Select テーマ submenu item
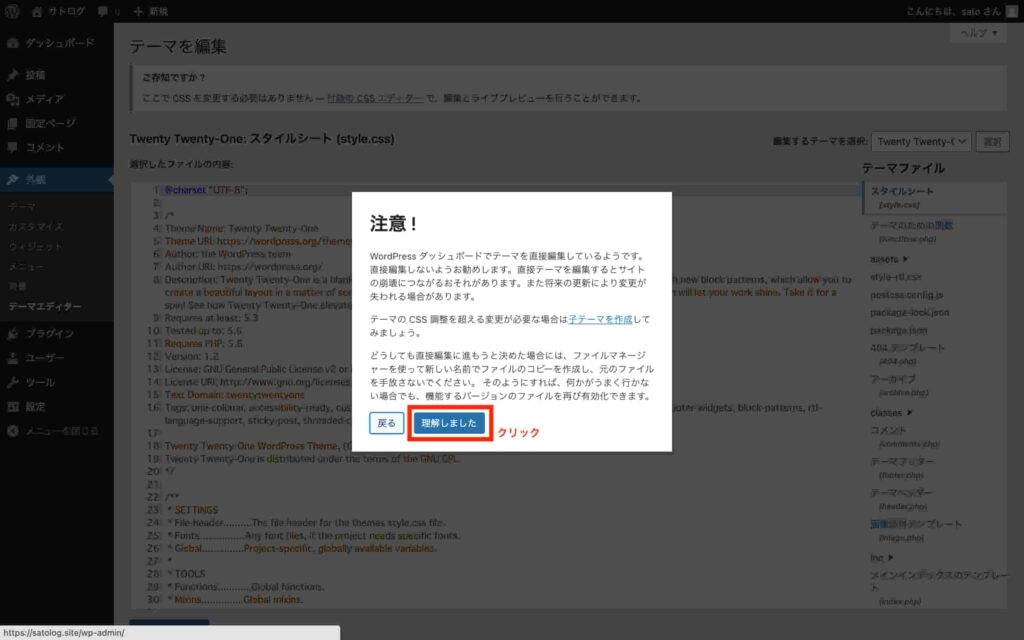The width and height of the screenshot is (1024, 640). click(22, 206)
